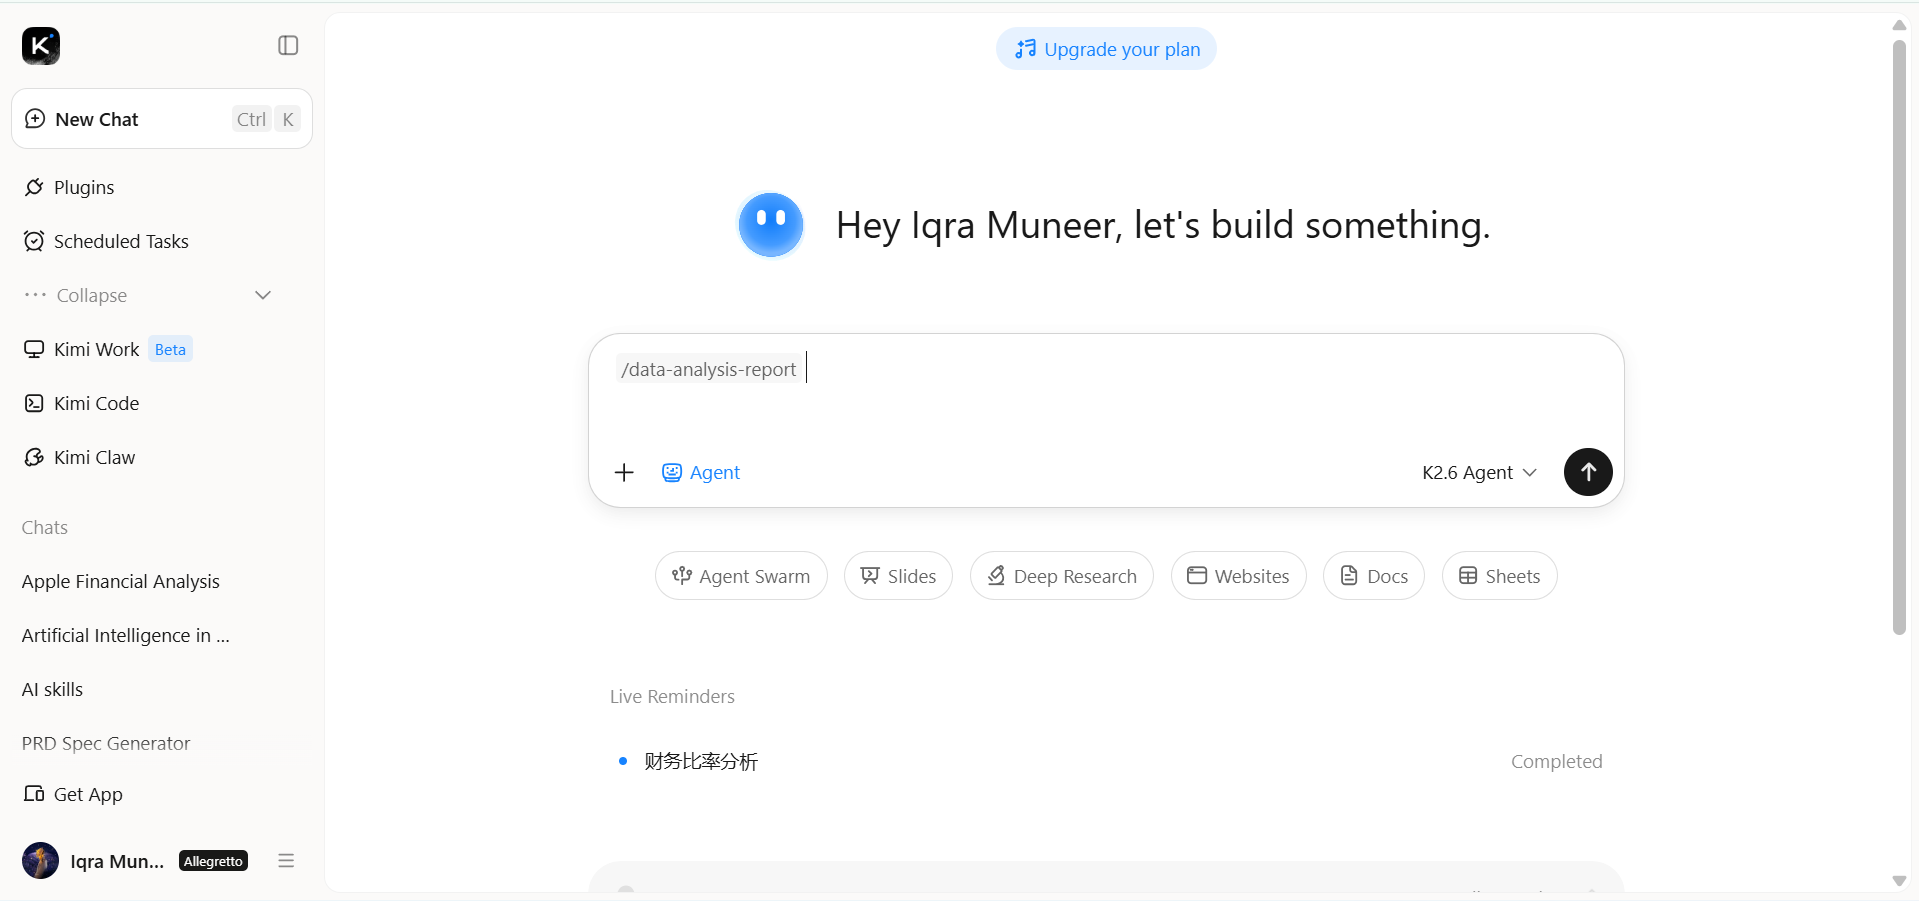Click the Deep Research icon
This screenshot has width=1919, height=901.
coord(996,576)
